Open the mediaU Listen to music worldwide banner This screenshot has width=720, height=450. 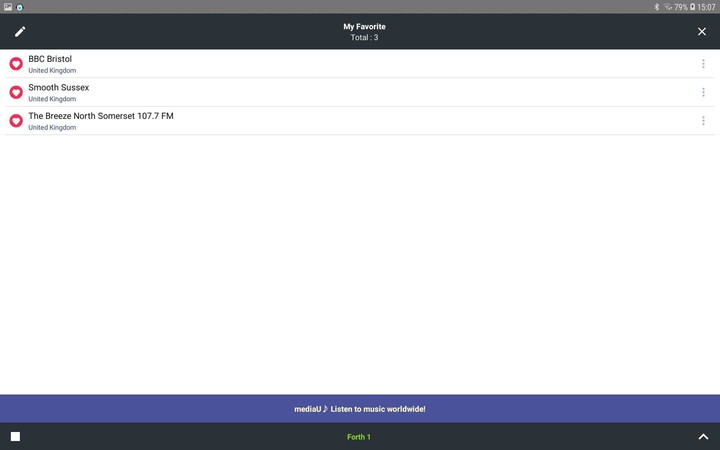[x=360, y=409]
